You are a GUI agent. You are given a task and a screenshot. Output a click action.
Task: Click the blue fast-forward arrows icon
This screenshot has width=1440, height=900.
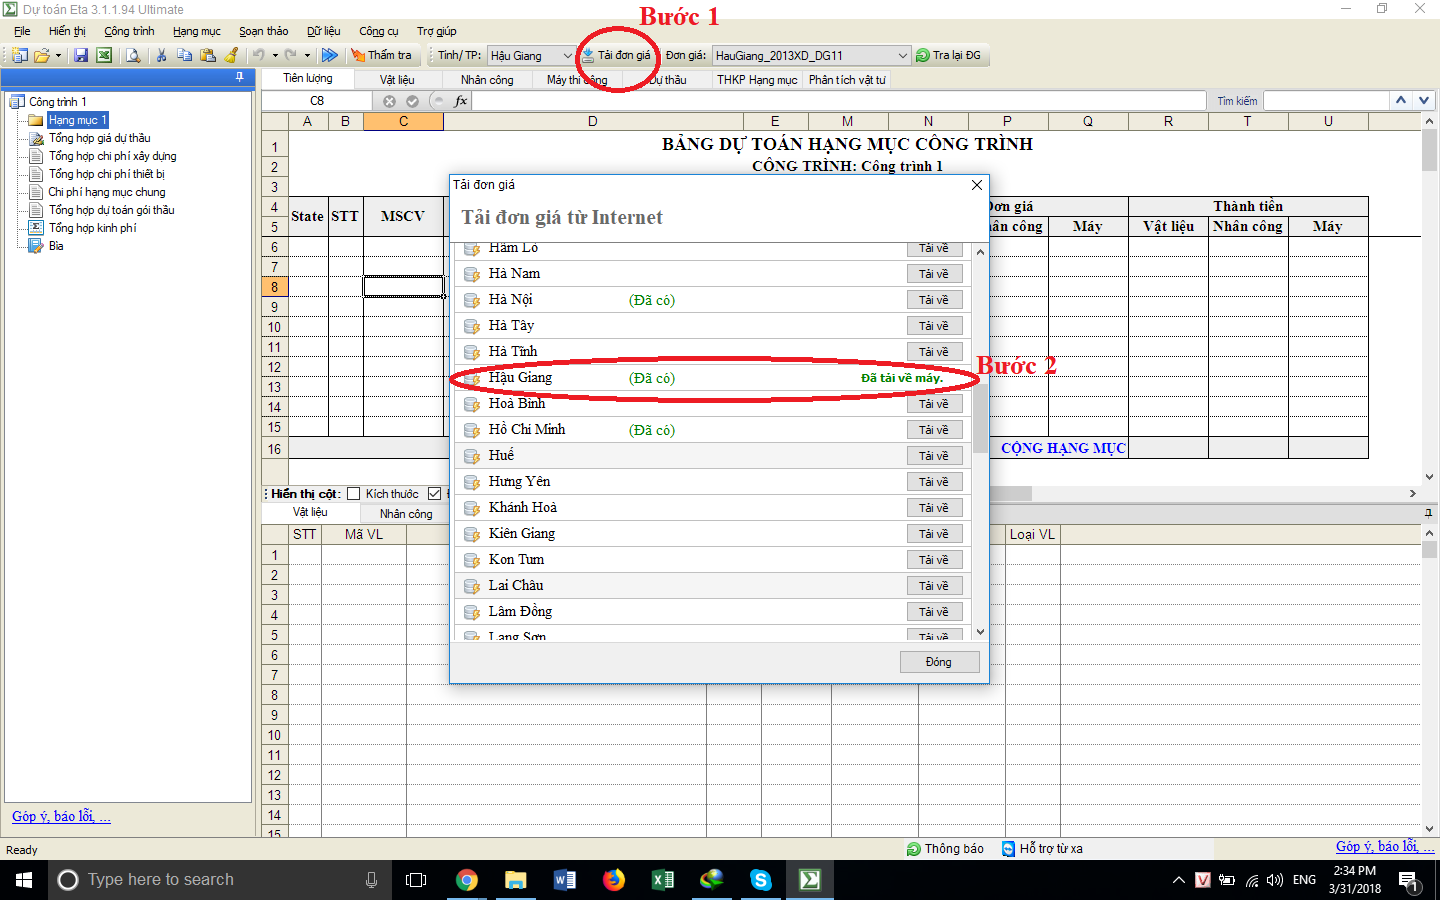(x=329, y=56)
